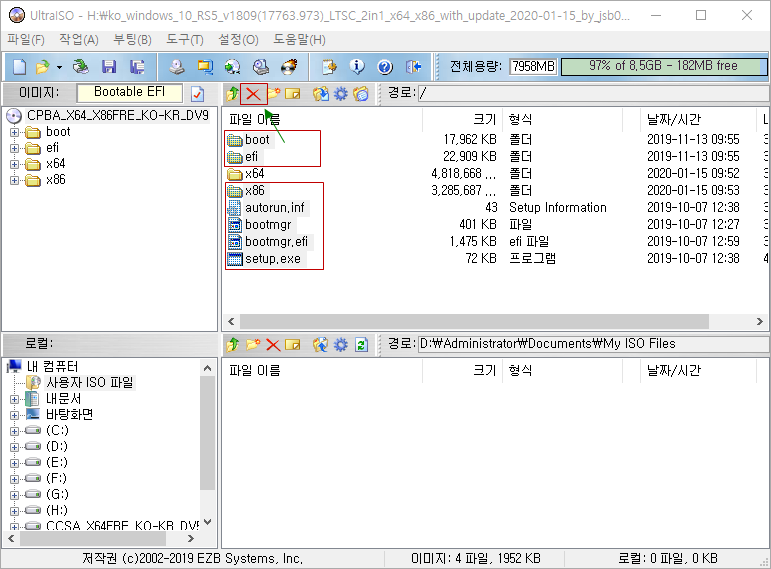
Task: Create new folder in the image pane
Action: [274, 93]
